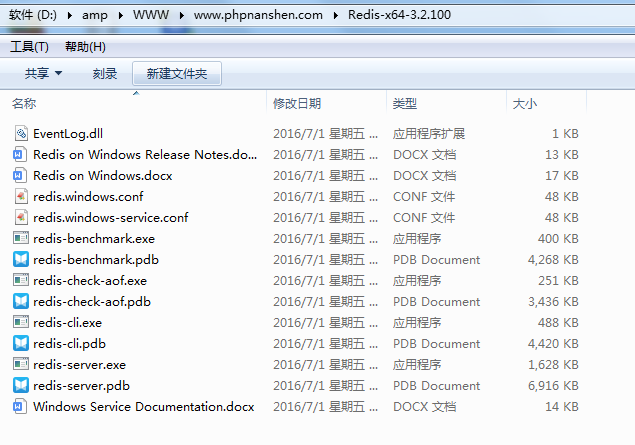Click the 488 KB size value
Image resolution: width=635 pixels, height=445 pixels.
pyautogui.click(x=558, y=323)
